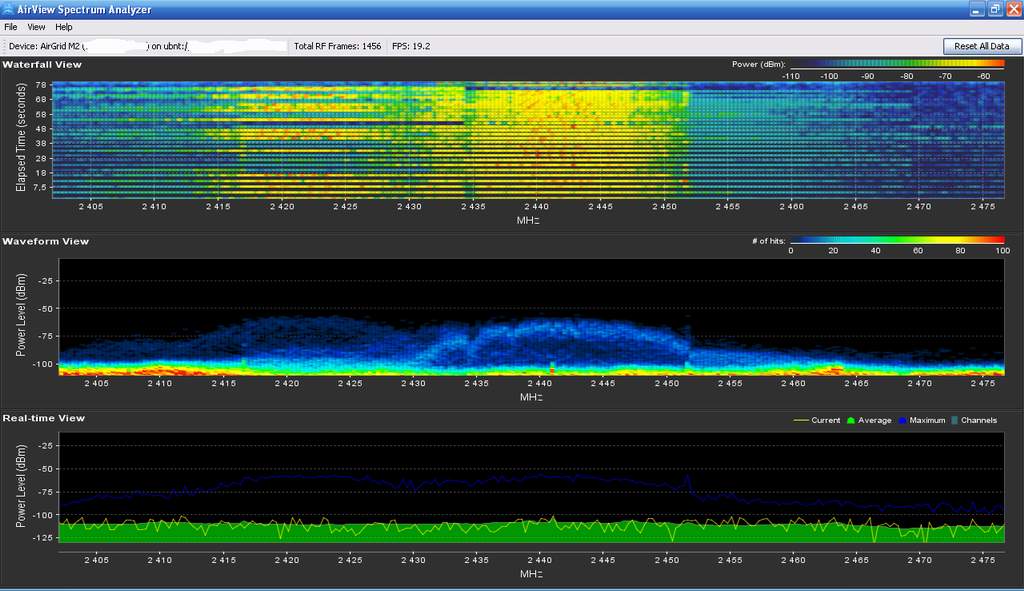The height and width of the screenshot is (591, 1024).
Task: Click the Total RF Frames status field
Action: click(x=337, y=46)
